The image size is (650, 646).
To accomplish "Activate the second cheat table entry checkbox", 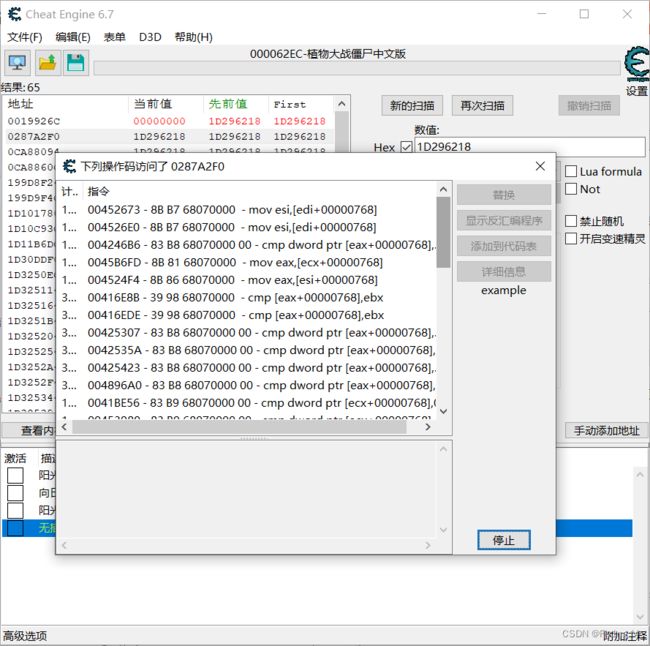I will 15,493.
